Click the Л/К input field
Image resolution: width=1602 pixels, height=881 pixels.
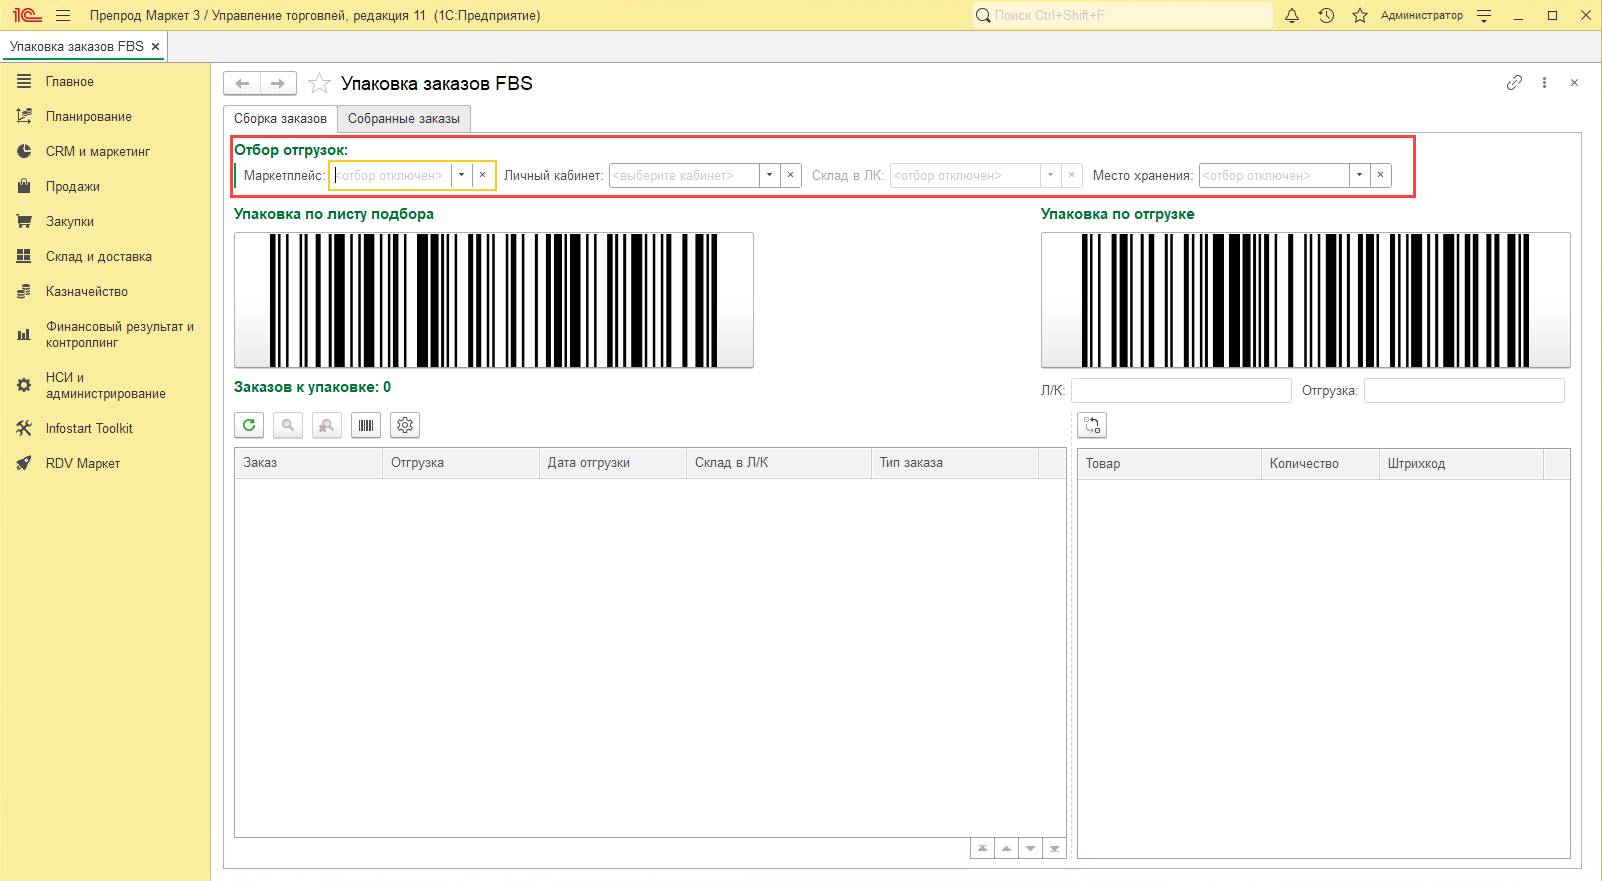[1180, 391]
